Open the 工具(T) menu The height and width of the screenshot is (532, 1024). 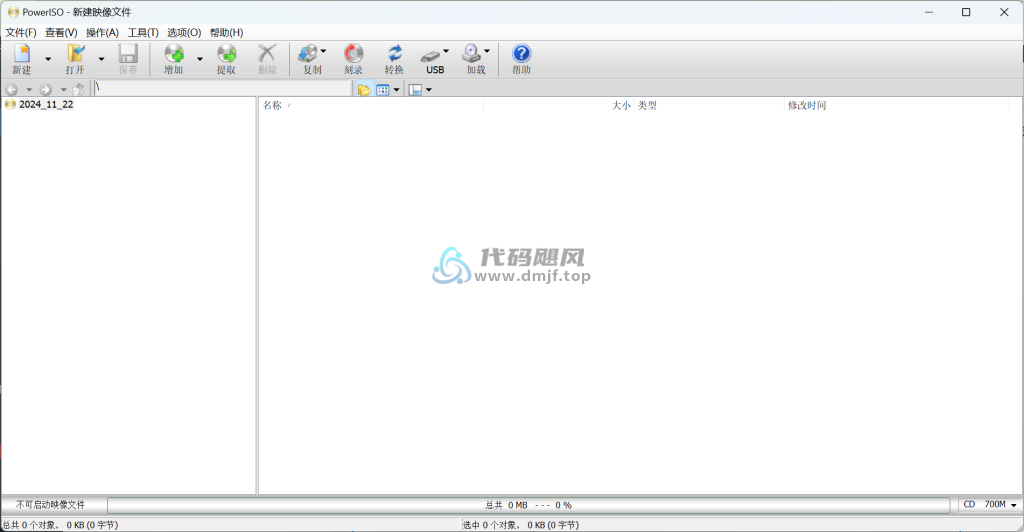point(143,33)
